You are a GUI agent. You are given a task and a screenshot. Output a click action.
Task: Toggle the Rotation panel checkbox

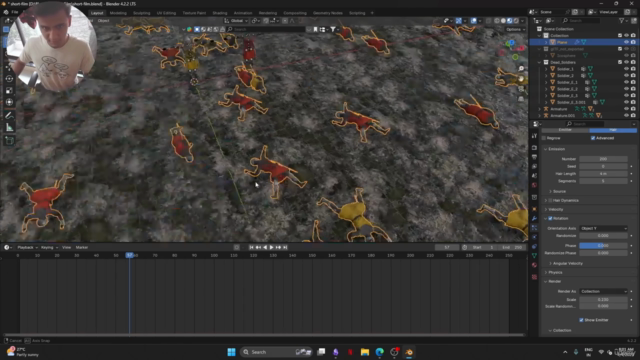[x=550, y=218]
